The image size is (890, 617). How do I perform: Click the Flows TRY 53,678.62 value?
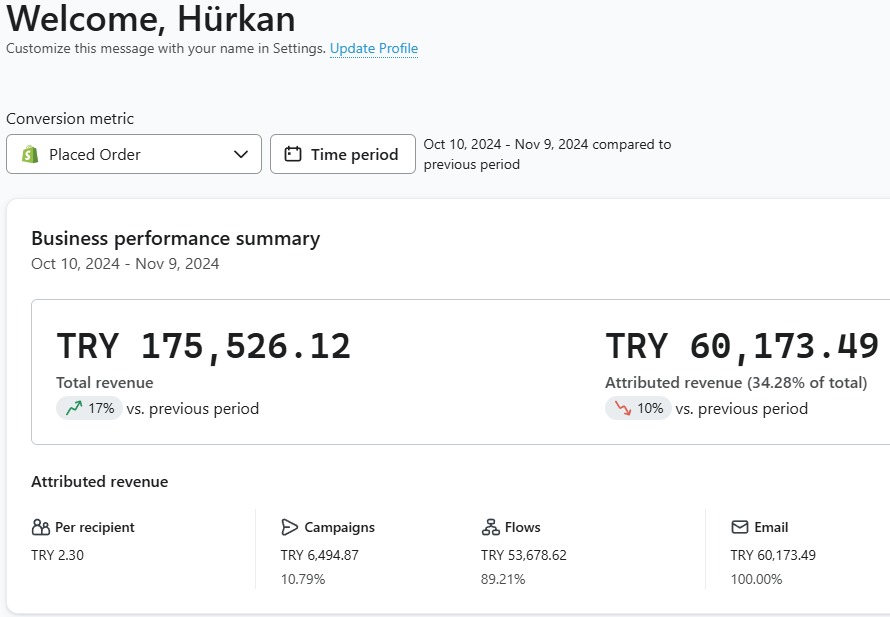coord(523,555)
